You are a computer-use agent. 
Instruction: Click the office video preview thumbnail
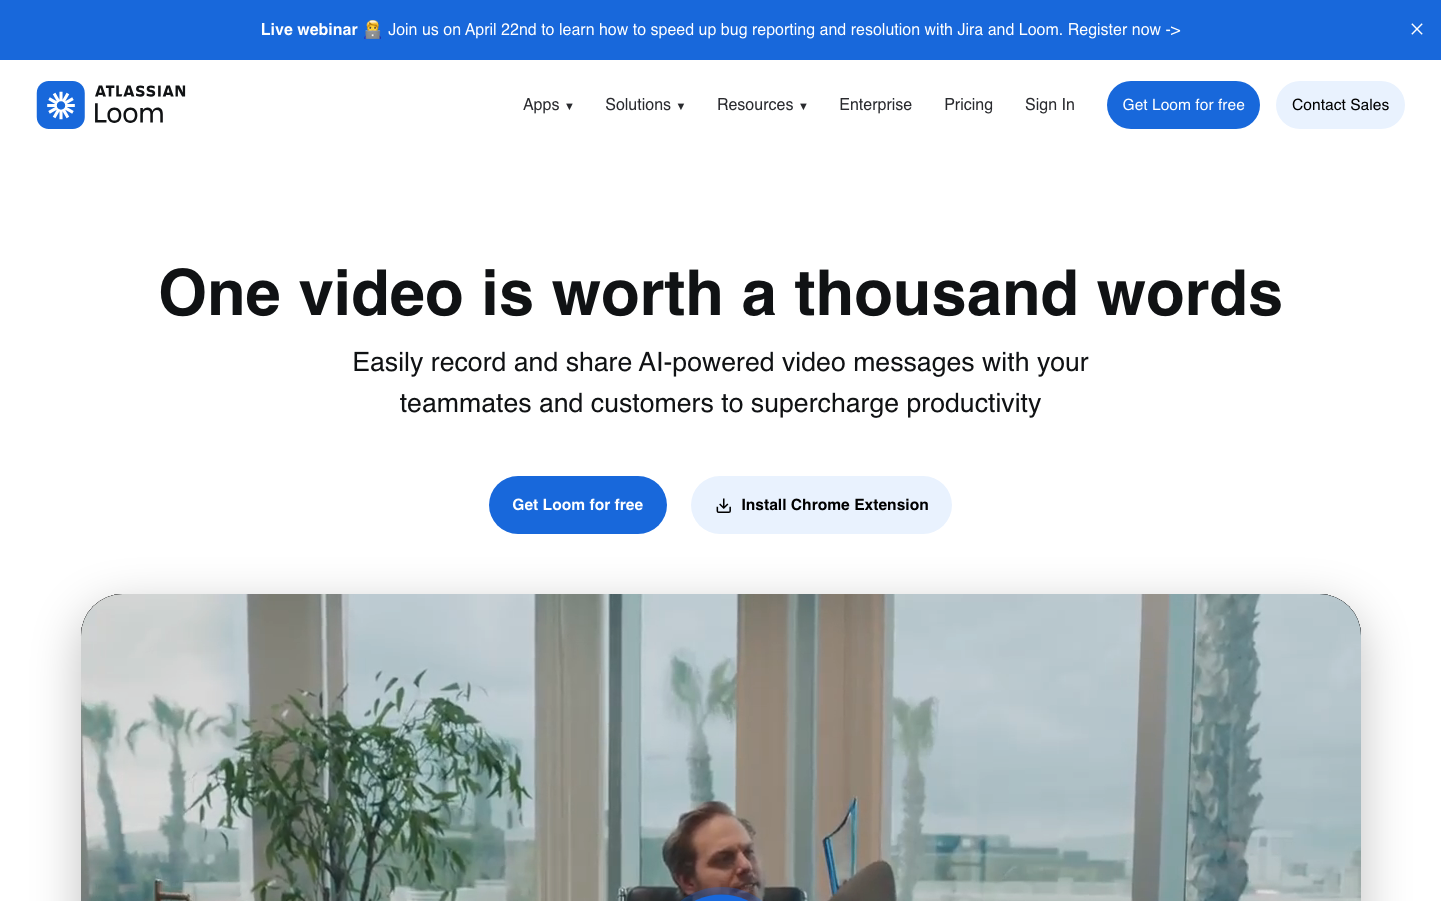click(x=720, y=750)
